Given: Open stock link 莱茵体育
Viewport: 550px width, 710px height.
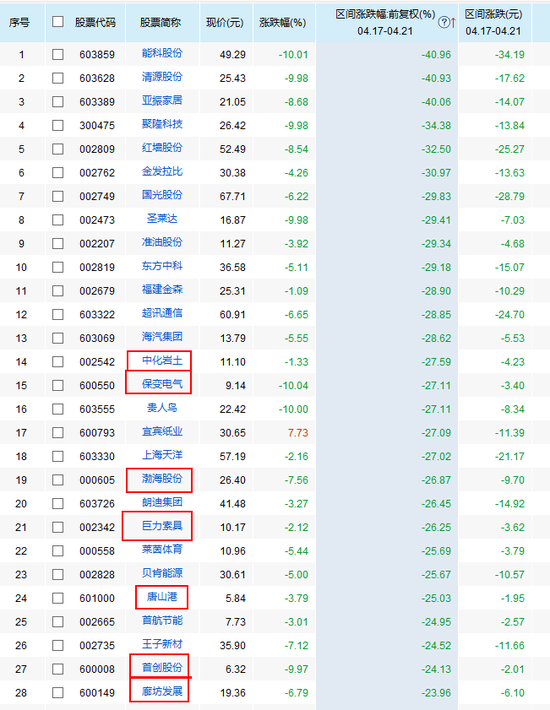Looking at the screenshot, I should [x=162, y=550].
